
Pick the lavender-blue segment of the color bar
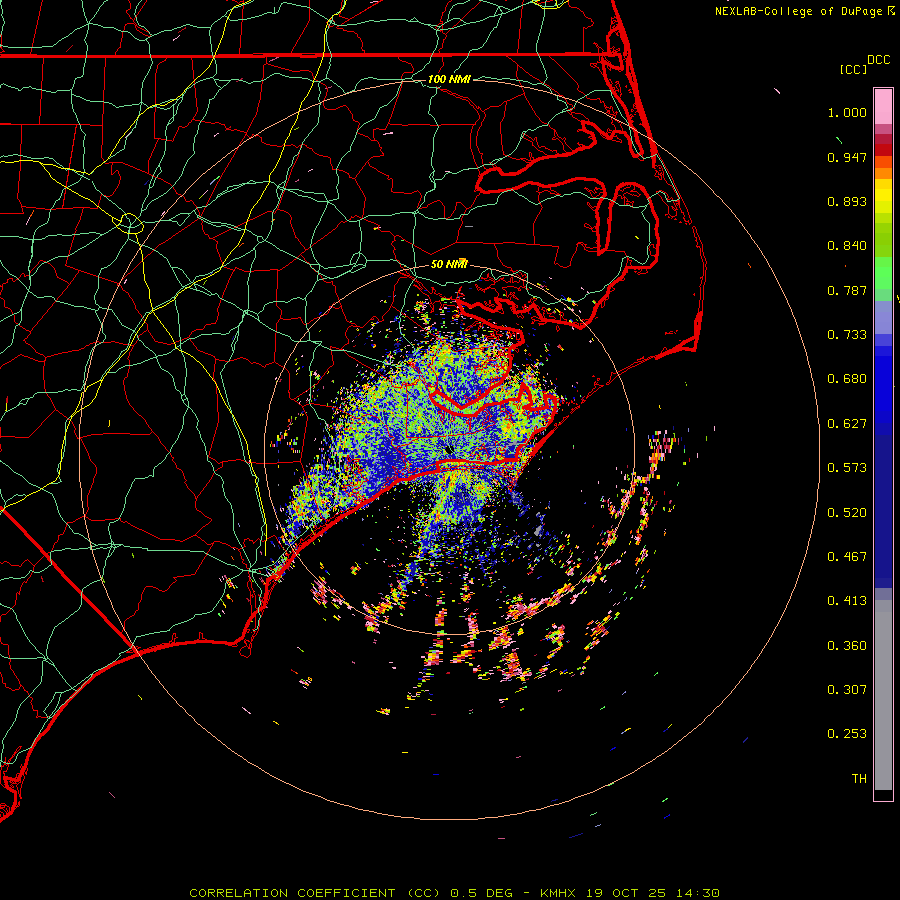click(883, 318)
